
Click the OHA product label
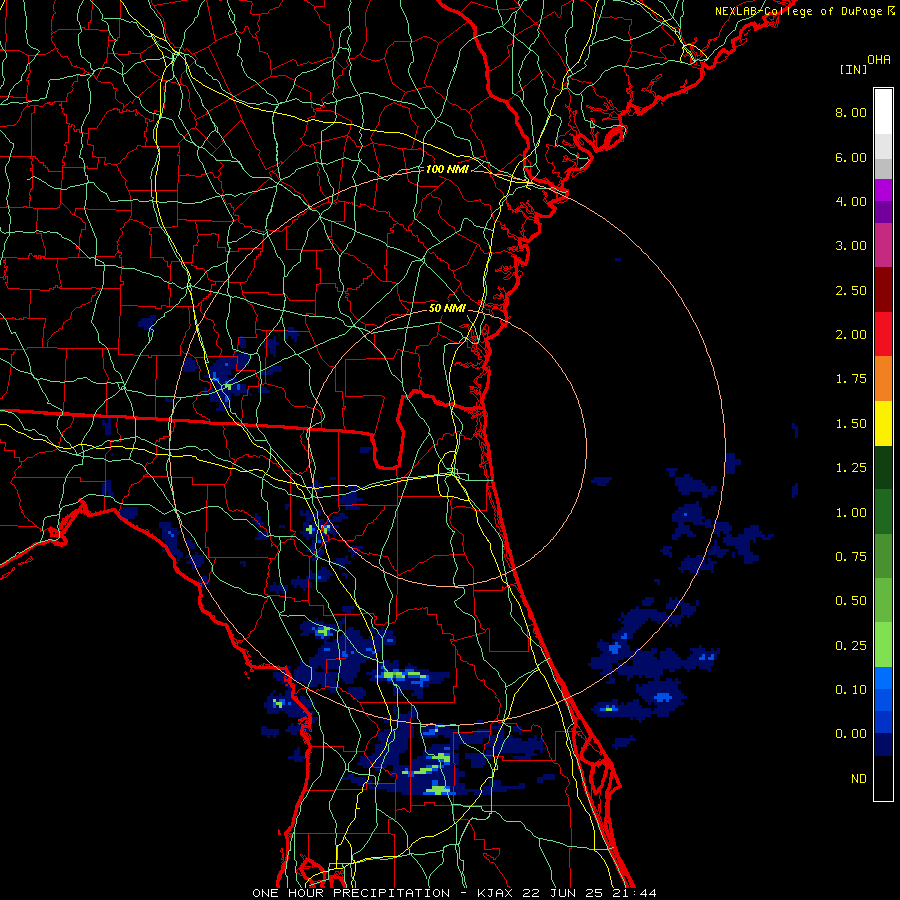click(879, 60)
